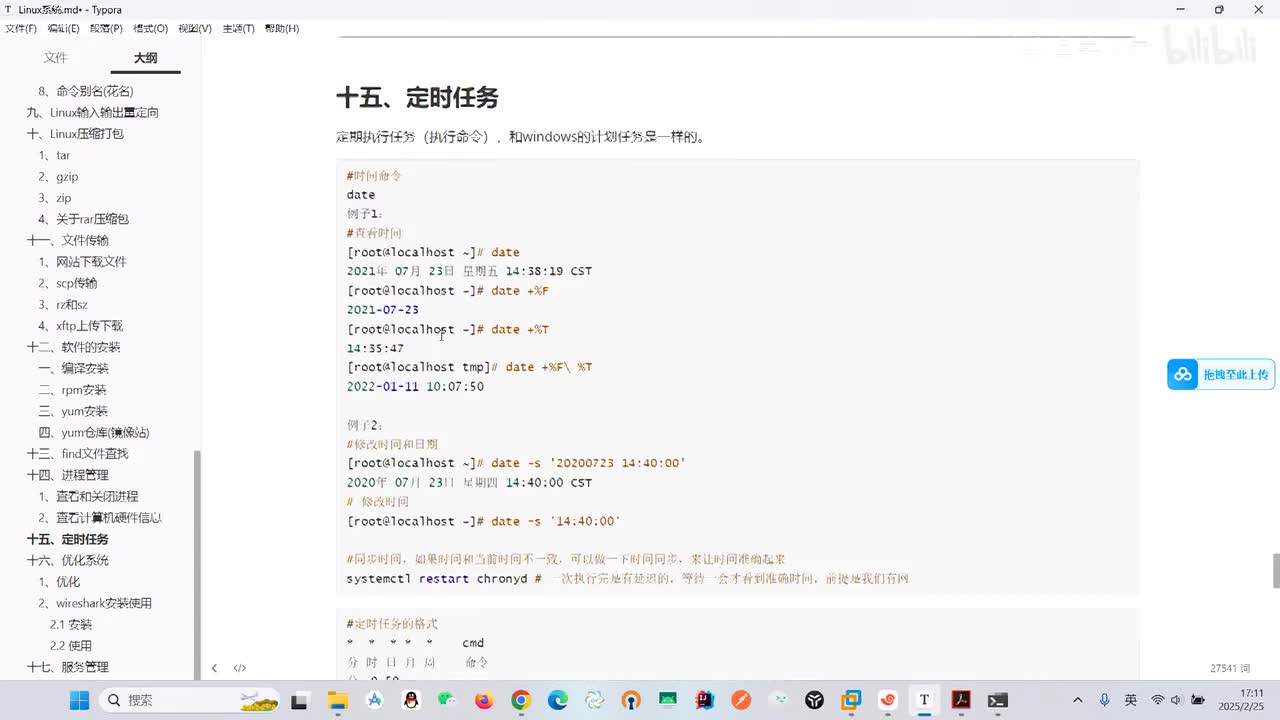The image size is (1280, 720).
Task: Open the terminal app on the taskbar
Action: 997,700
